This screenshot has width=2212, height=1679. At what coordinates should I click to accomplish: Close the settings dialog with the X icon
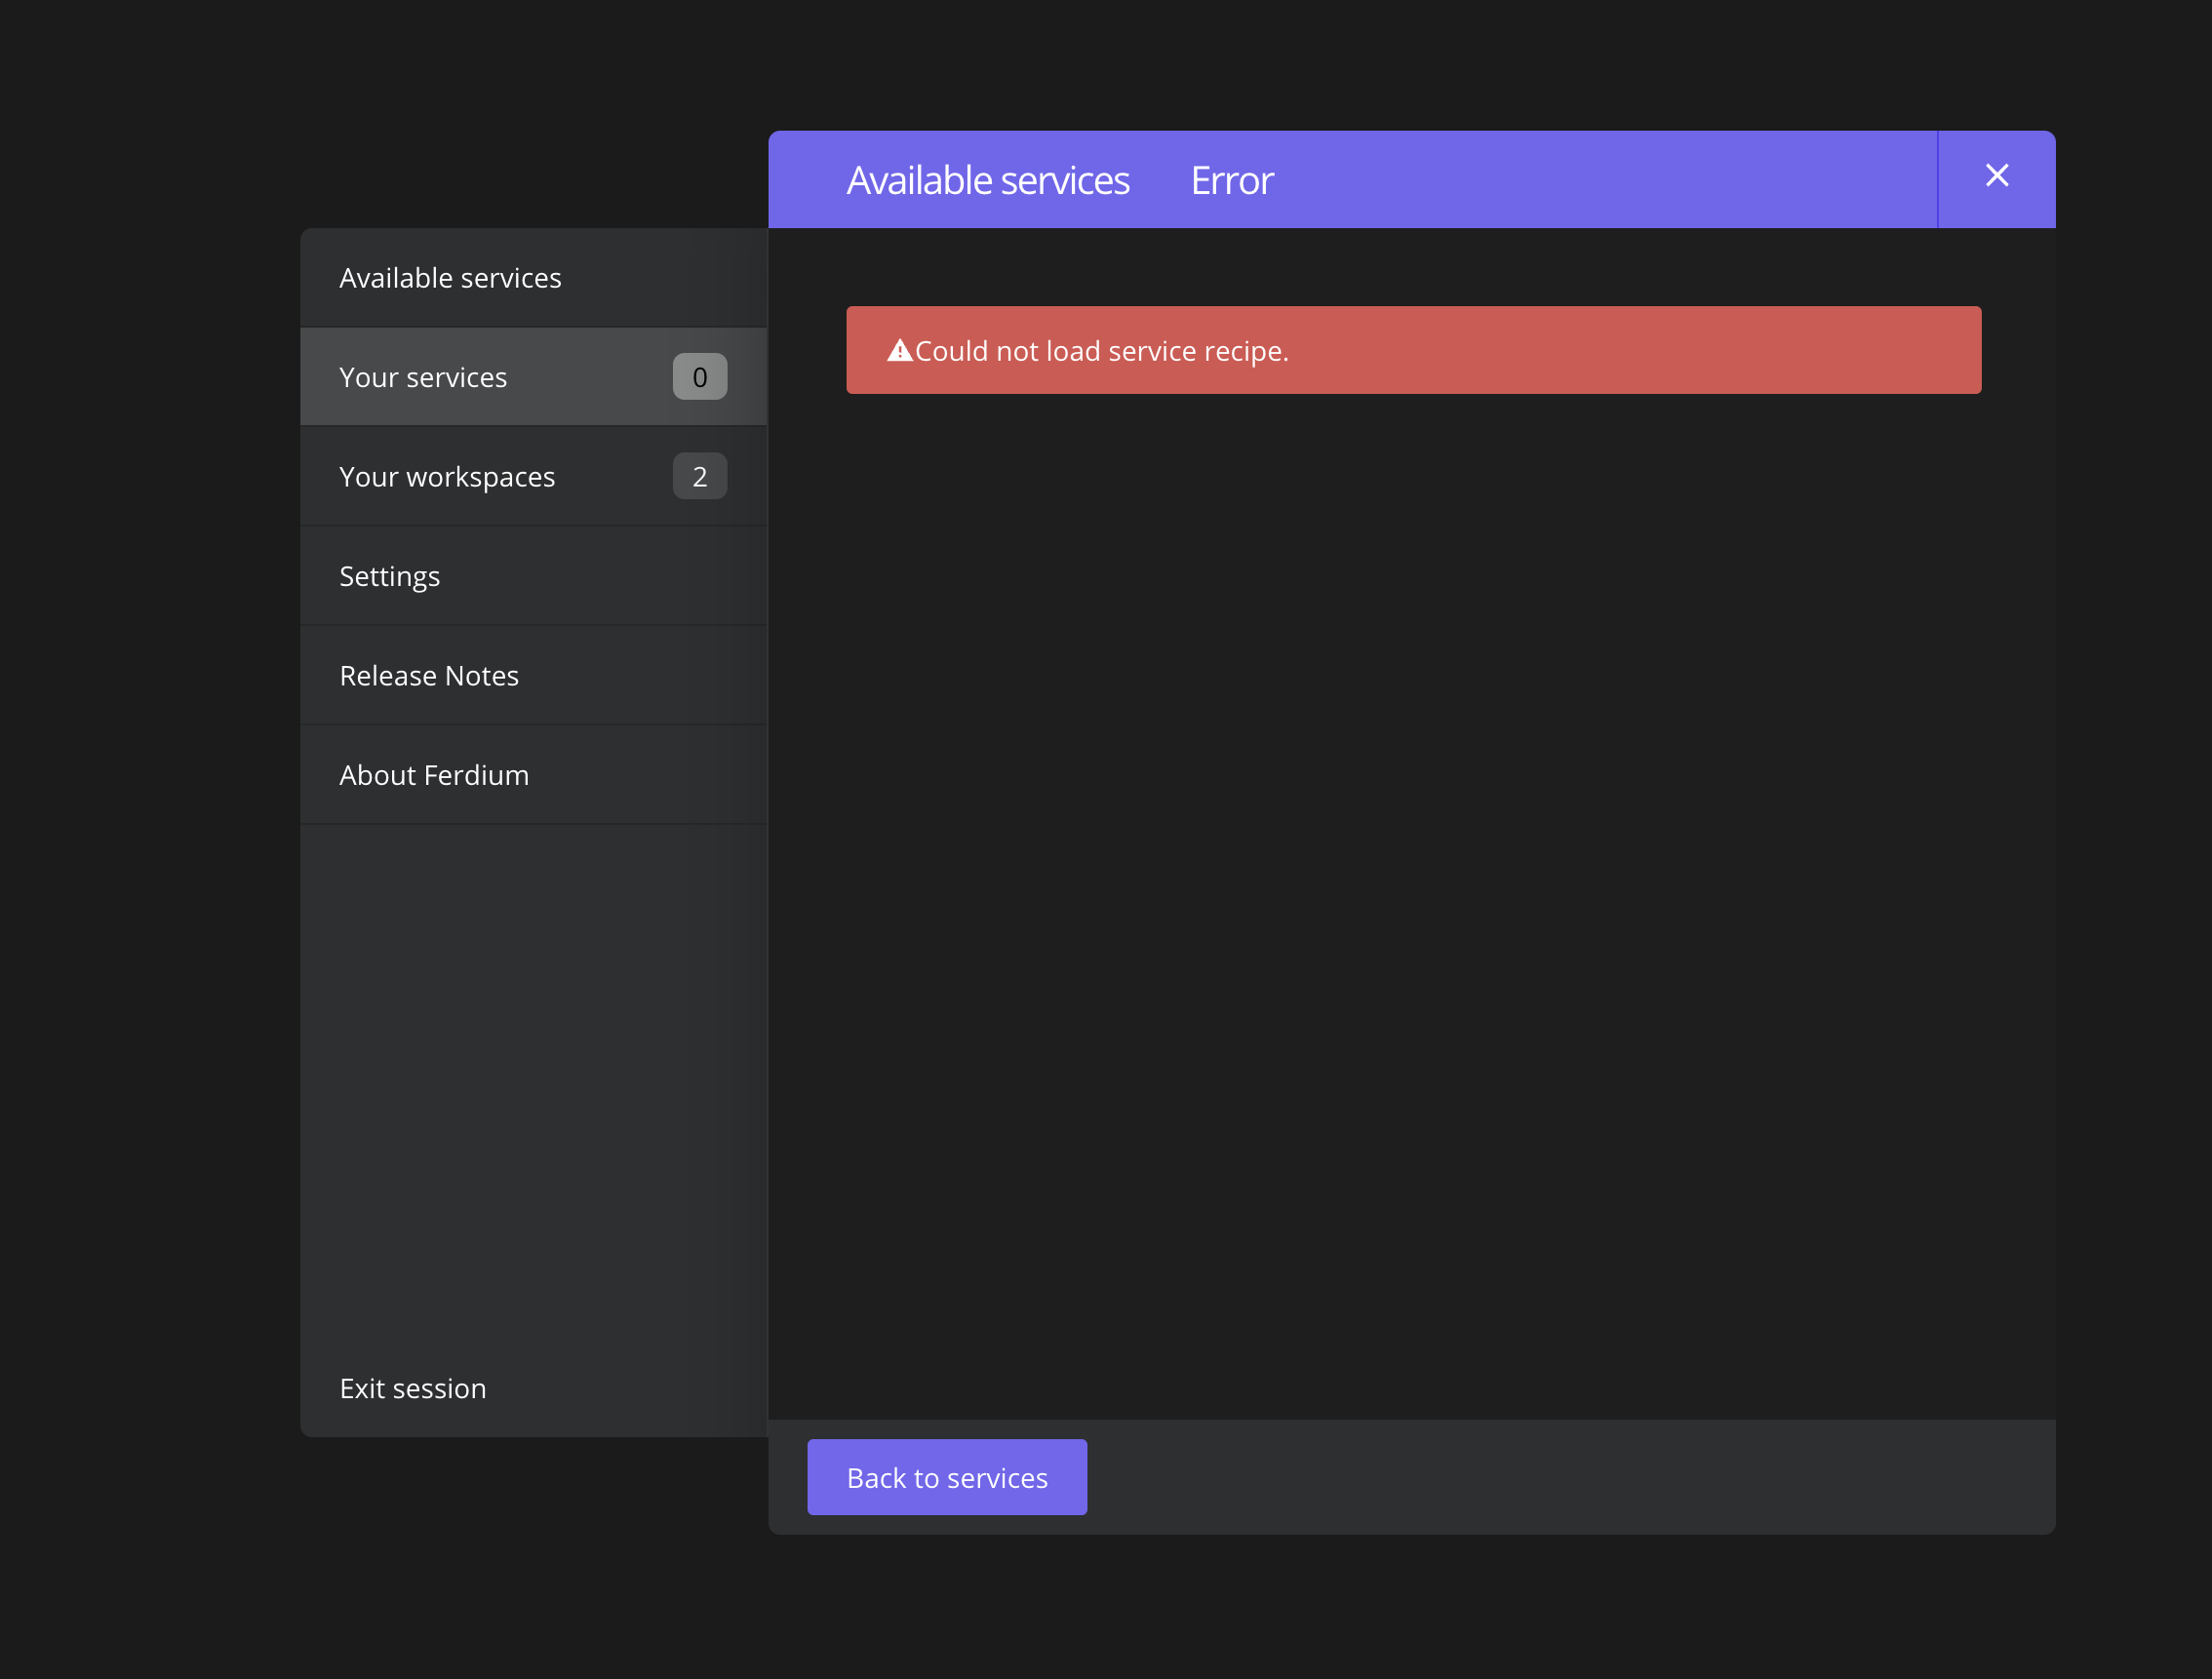(1996, 176)
